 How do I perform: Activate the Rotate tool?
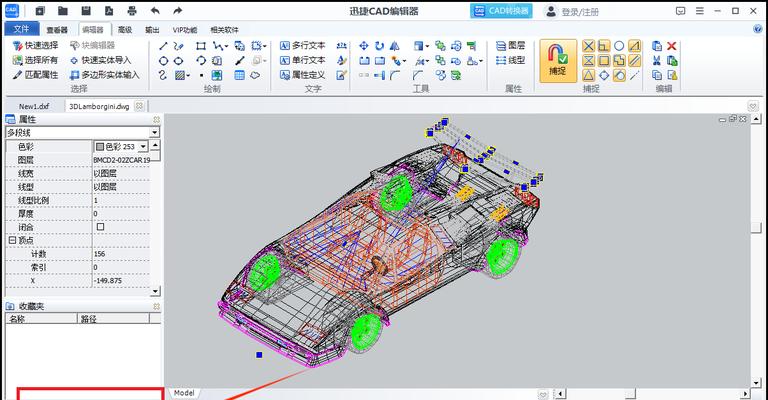(x=379, y=46)
